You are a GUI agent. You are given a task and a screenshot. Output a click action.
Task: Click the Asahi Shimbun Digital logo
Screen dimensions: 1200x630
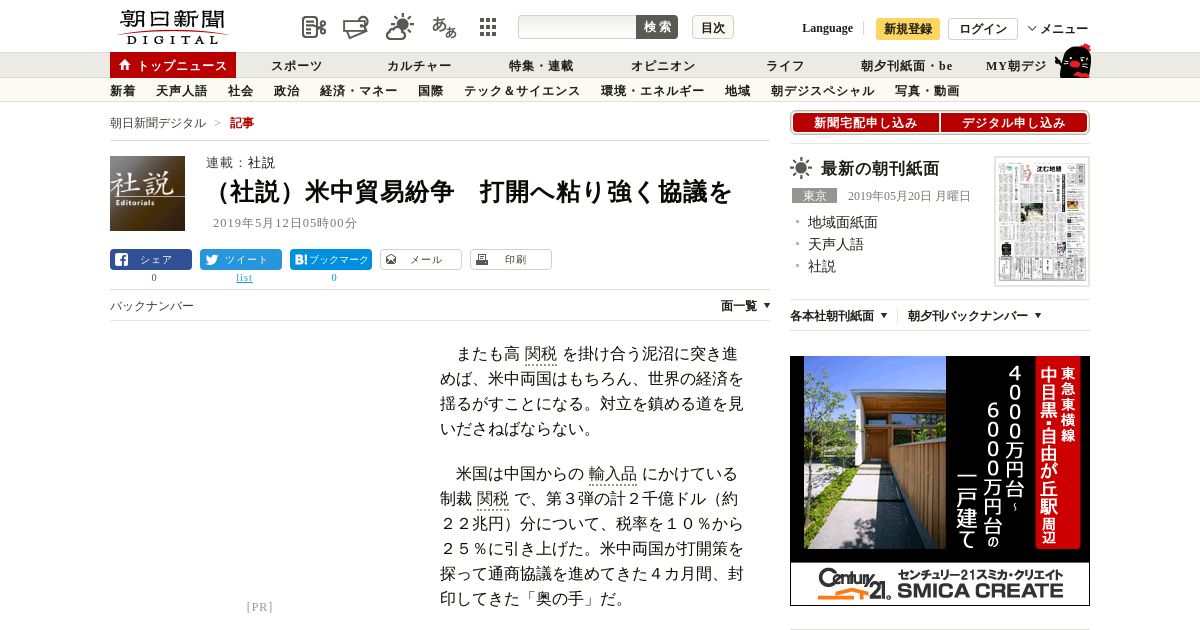[x=172, y=27]
